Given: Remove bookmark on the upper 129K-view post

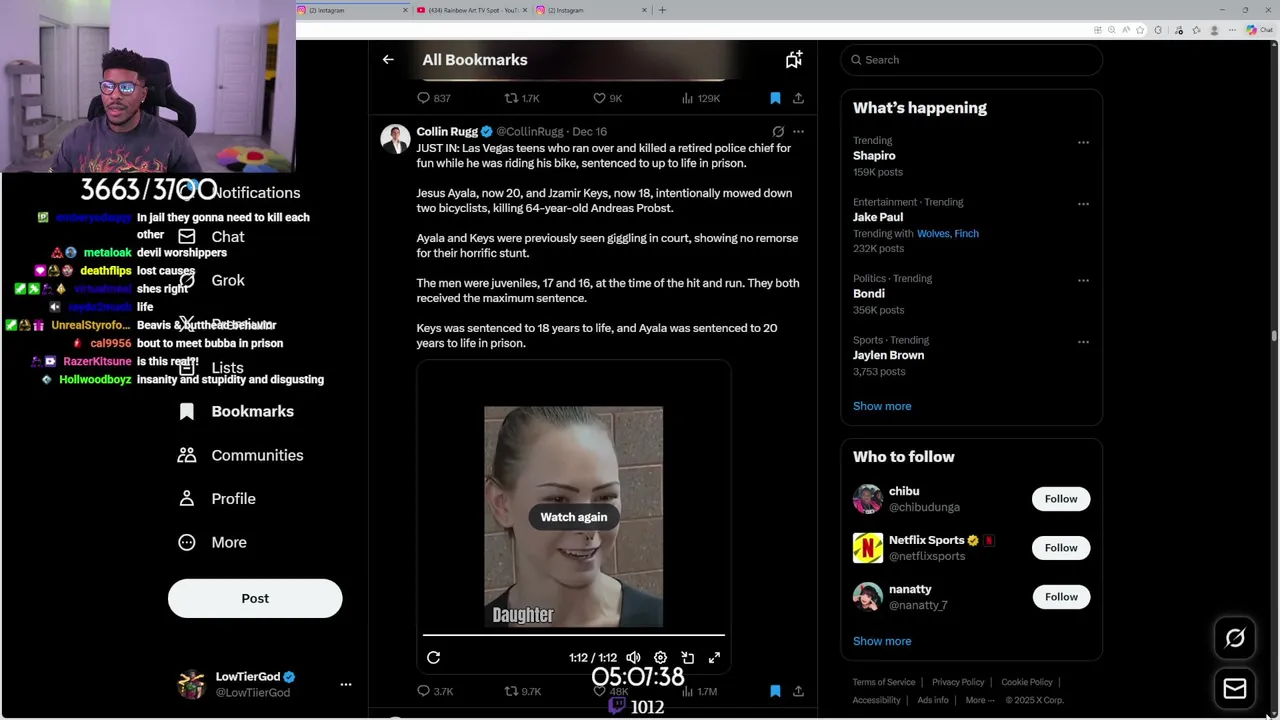Looking at the screenshot, I should [775, 98].
